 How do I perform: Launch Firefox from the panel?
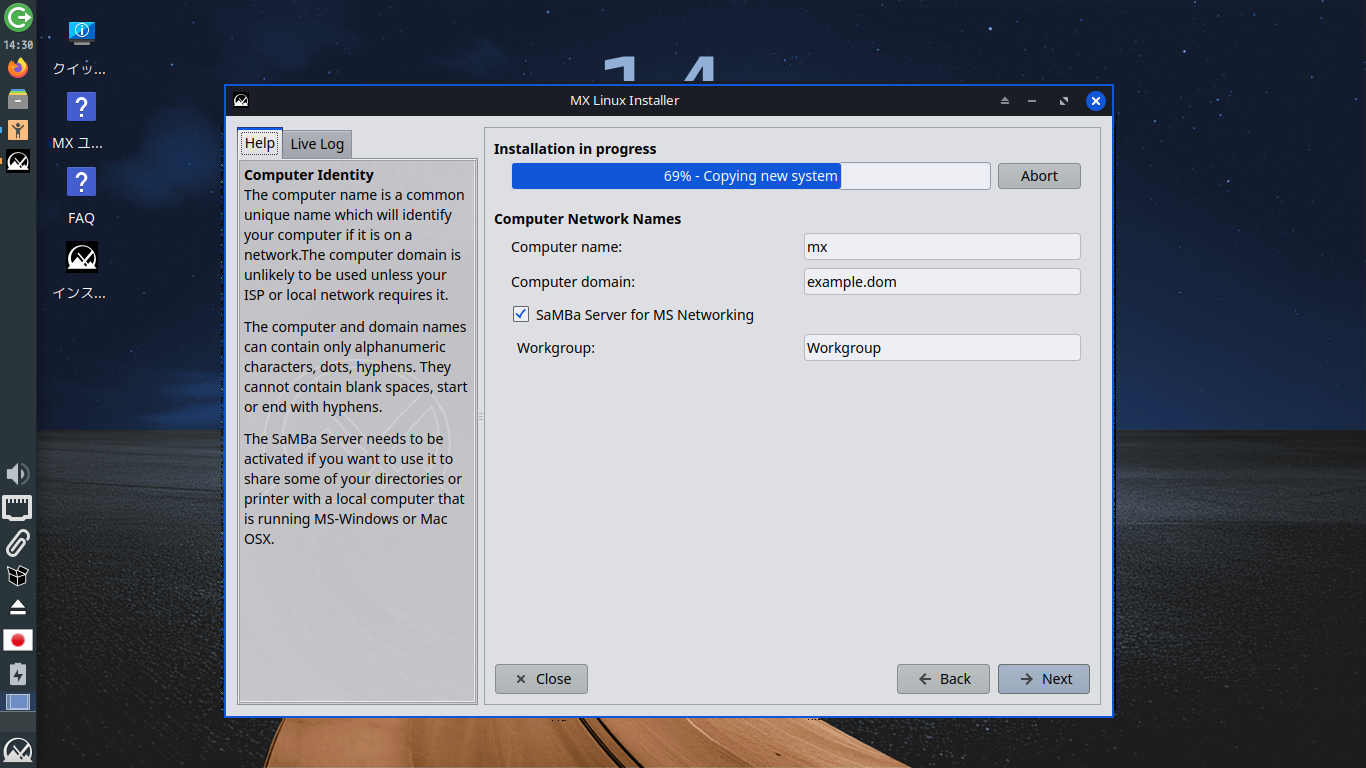[18, 68]
